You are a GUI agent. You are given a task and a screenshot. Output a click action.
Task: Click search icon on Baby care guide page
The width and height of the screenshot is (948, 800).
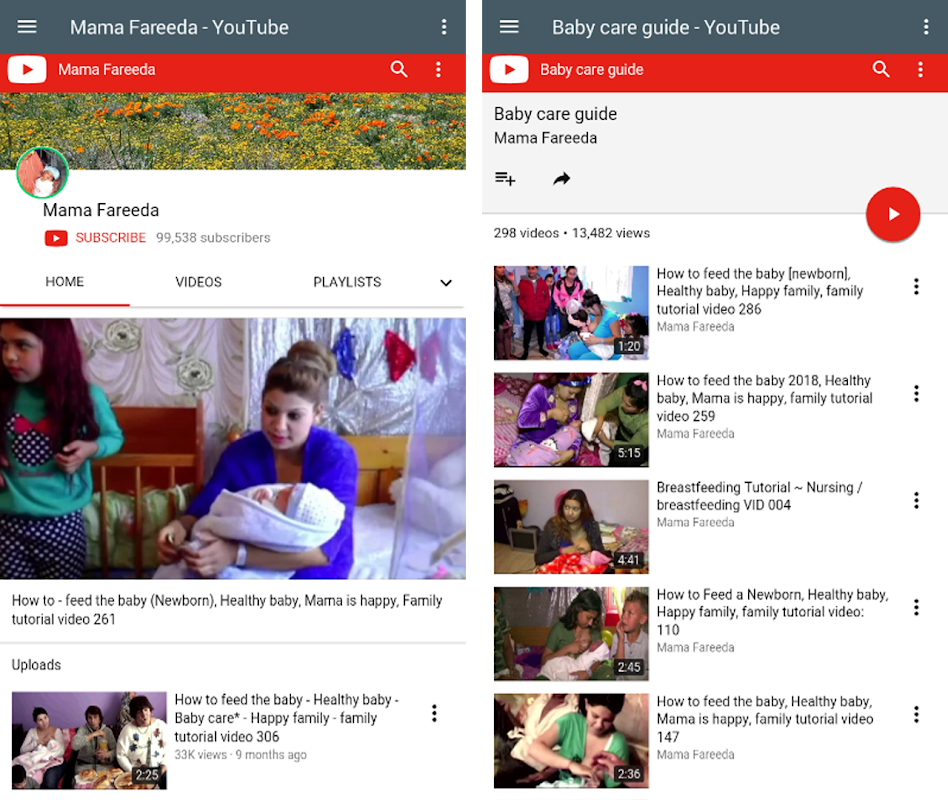881,69
